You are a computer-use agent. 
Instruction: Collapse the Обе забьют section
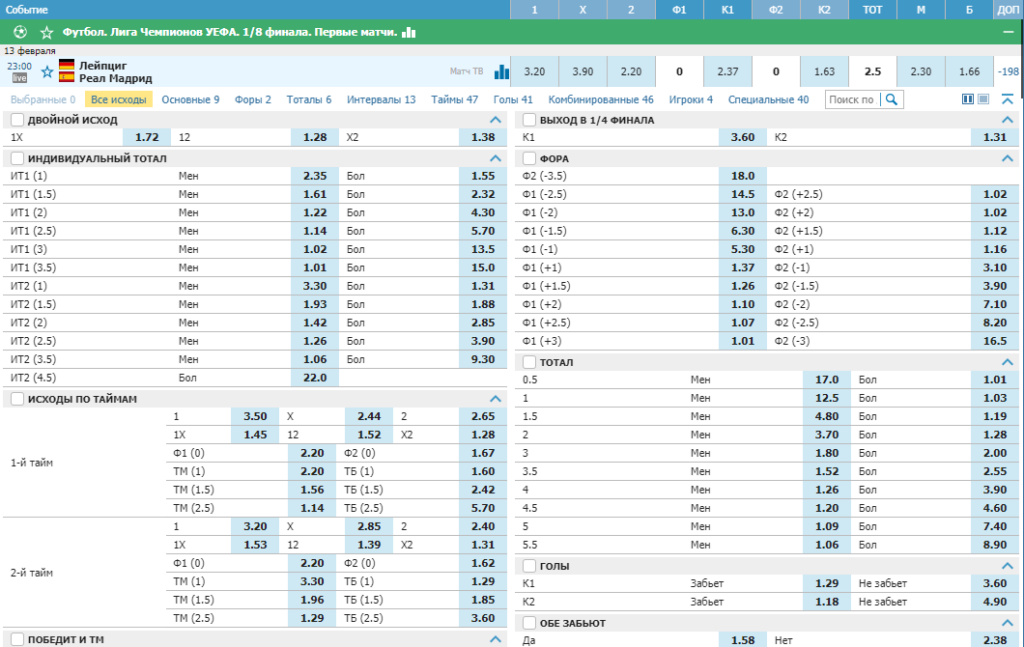click(x=1008, y=623)
